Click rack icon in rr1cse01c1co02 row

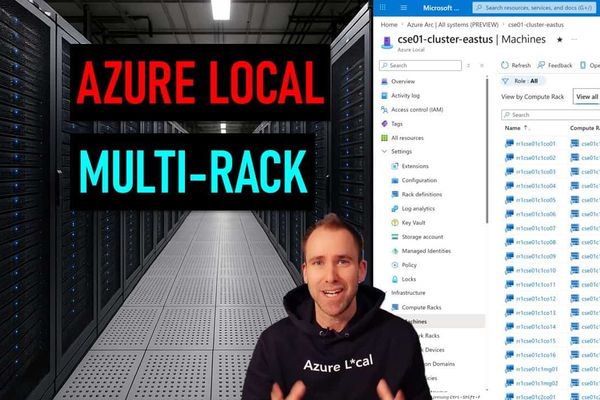click(x=575, y=158)
